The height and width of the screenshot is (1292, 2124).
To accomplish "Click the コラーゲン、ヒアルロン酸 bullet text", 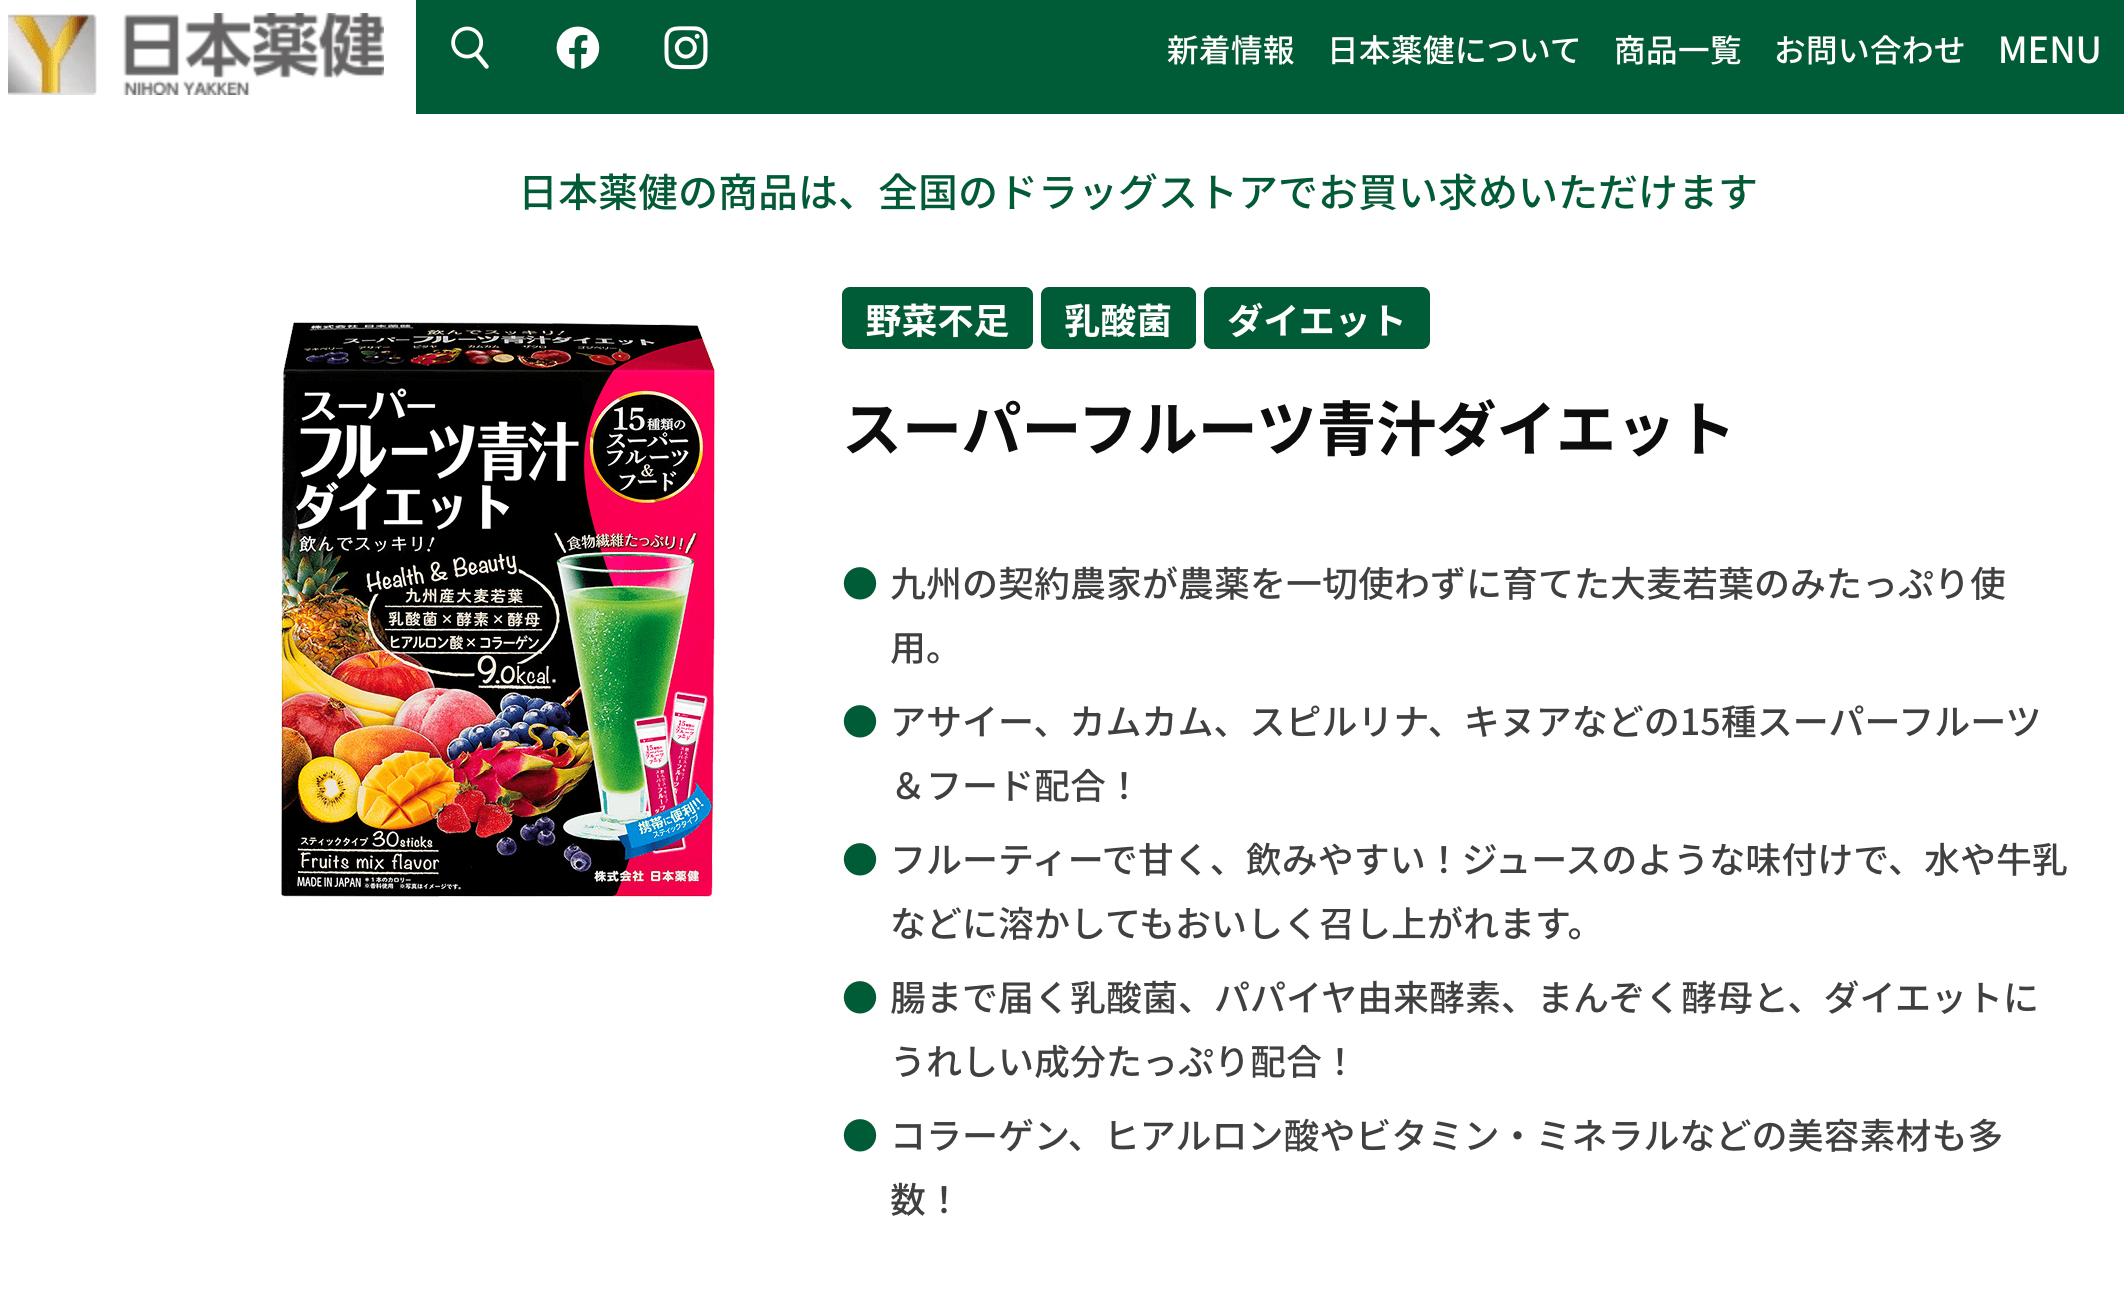I will [1447, 1167].
